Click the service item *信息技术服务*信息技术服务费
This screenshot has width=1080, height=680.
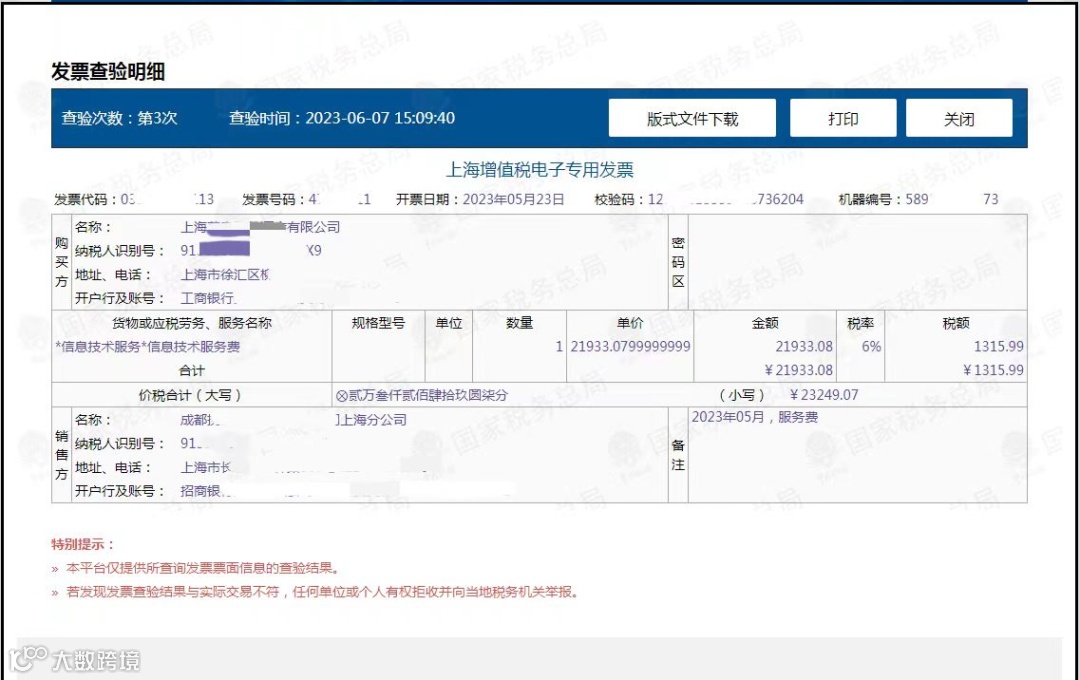coord(148,347)
